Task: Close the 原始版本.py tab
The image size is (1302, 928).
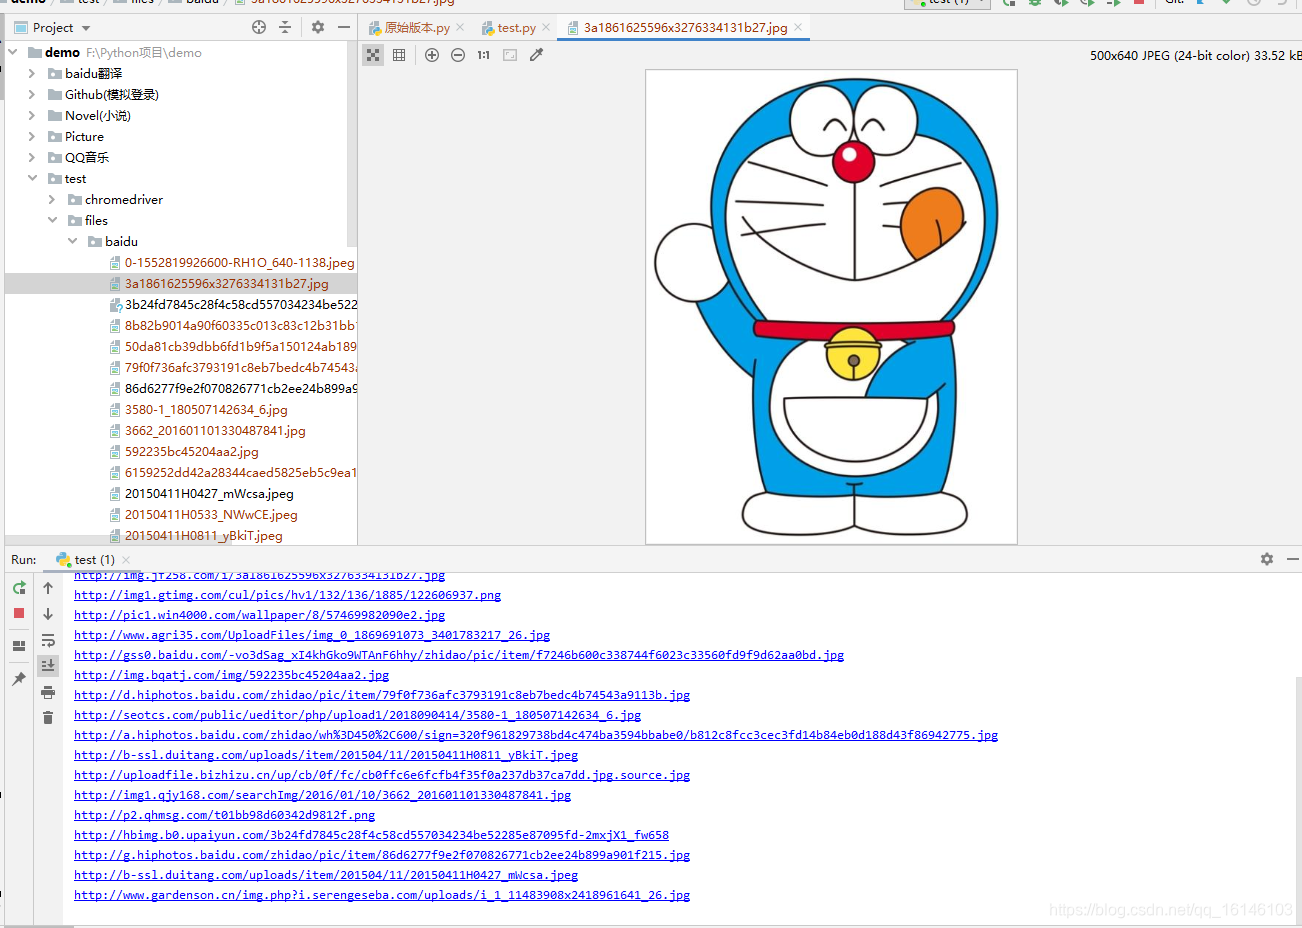Action: click(460, 28)
